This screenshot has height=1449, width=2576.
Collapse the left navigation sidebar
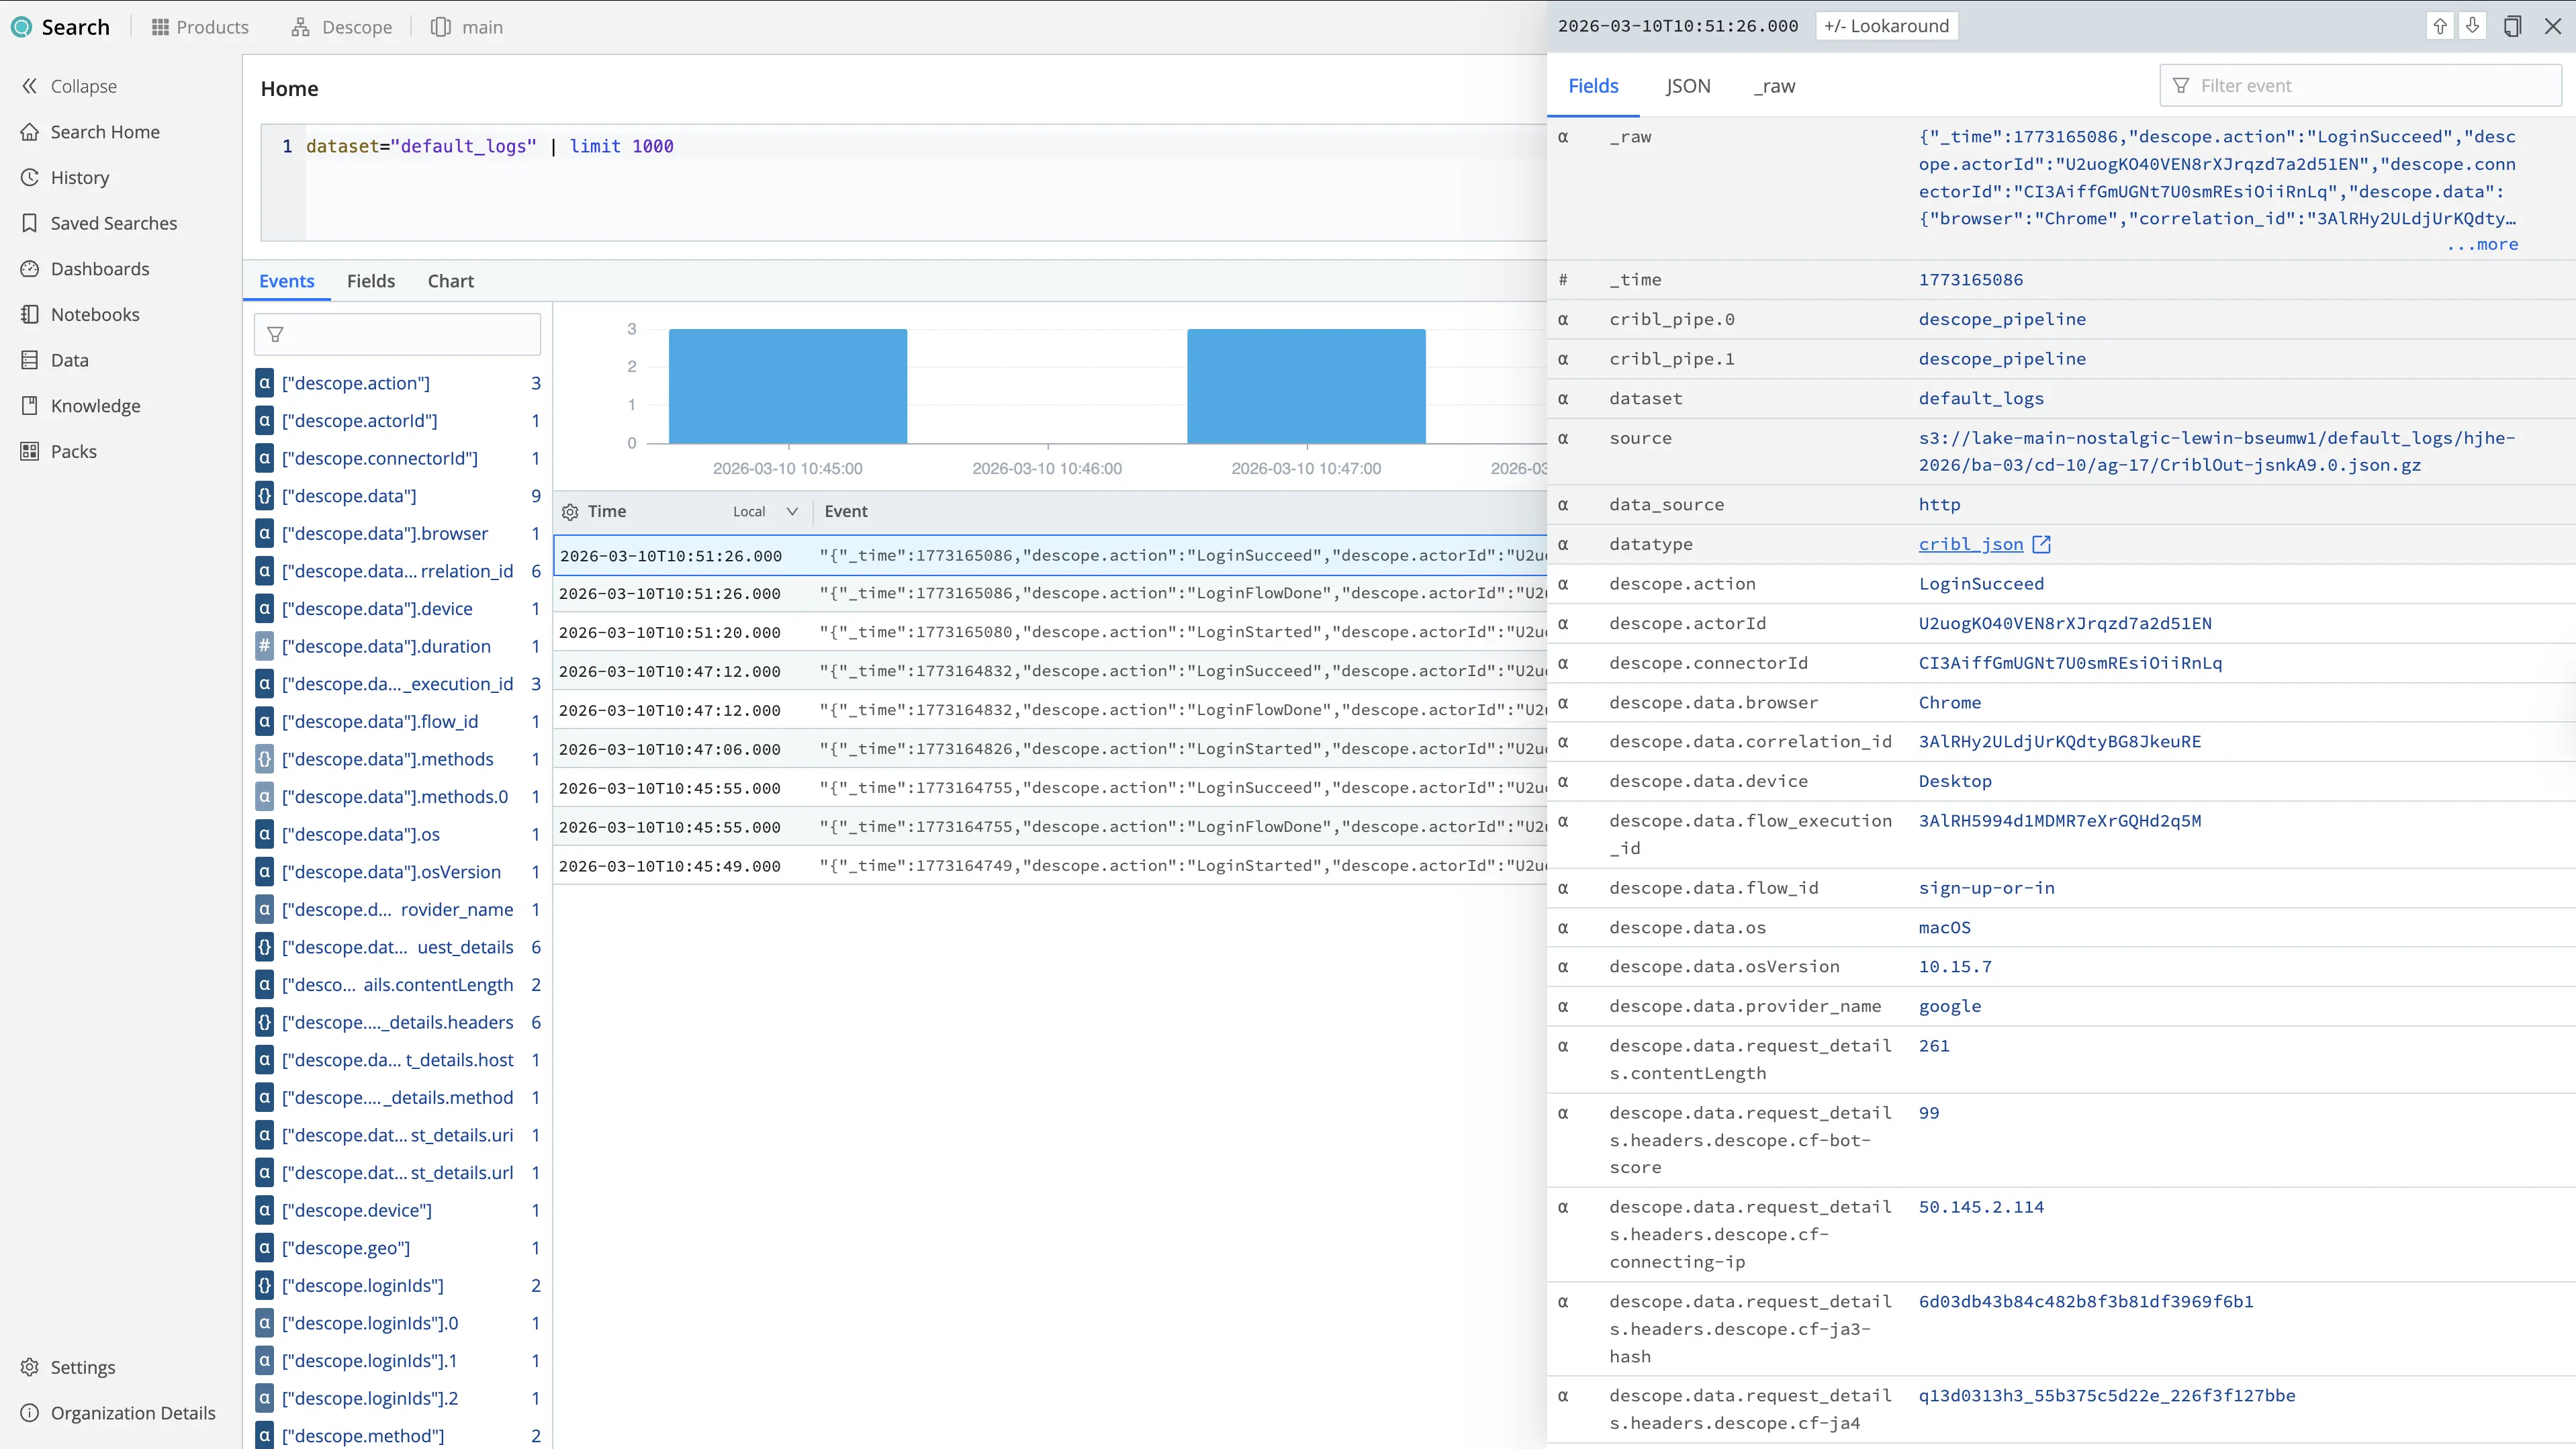(69, 86)
